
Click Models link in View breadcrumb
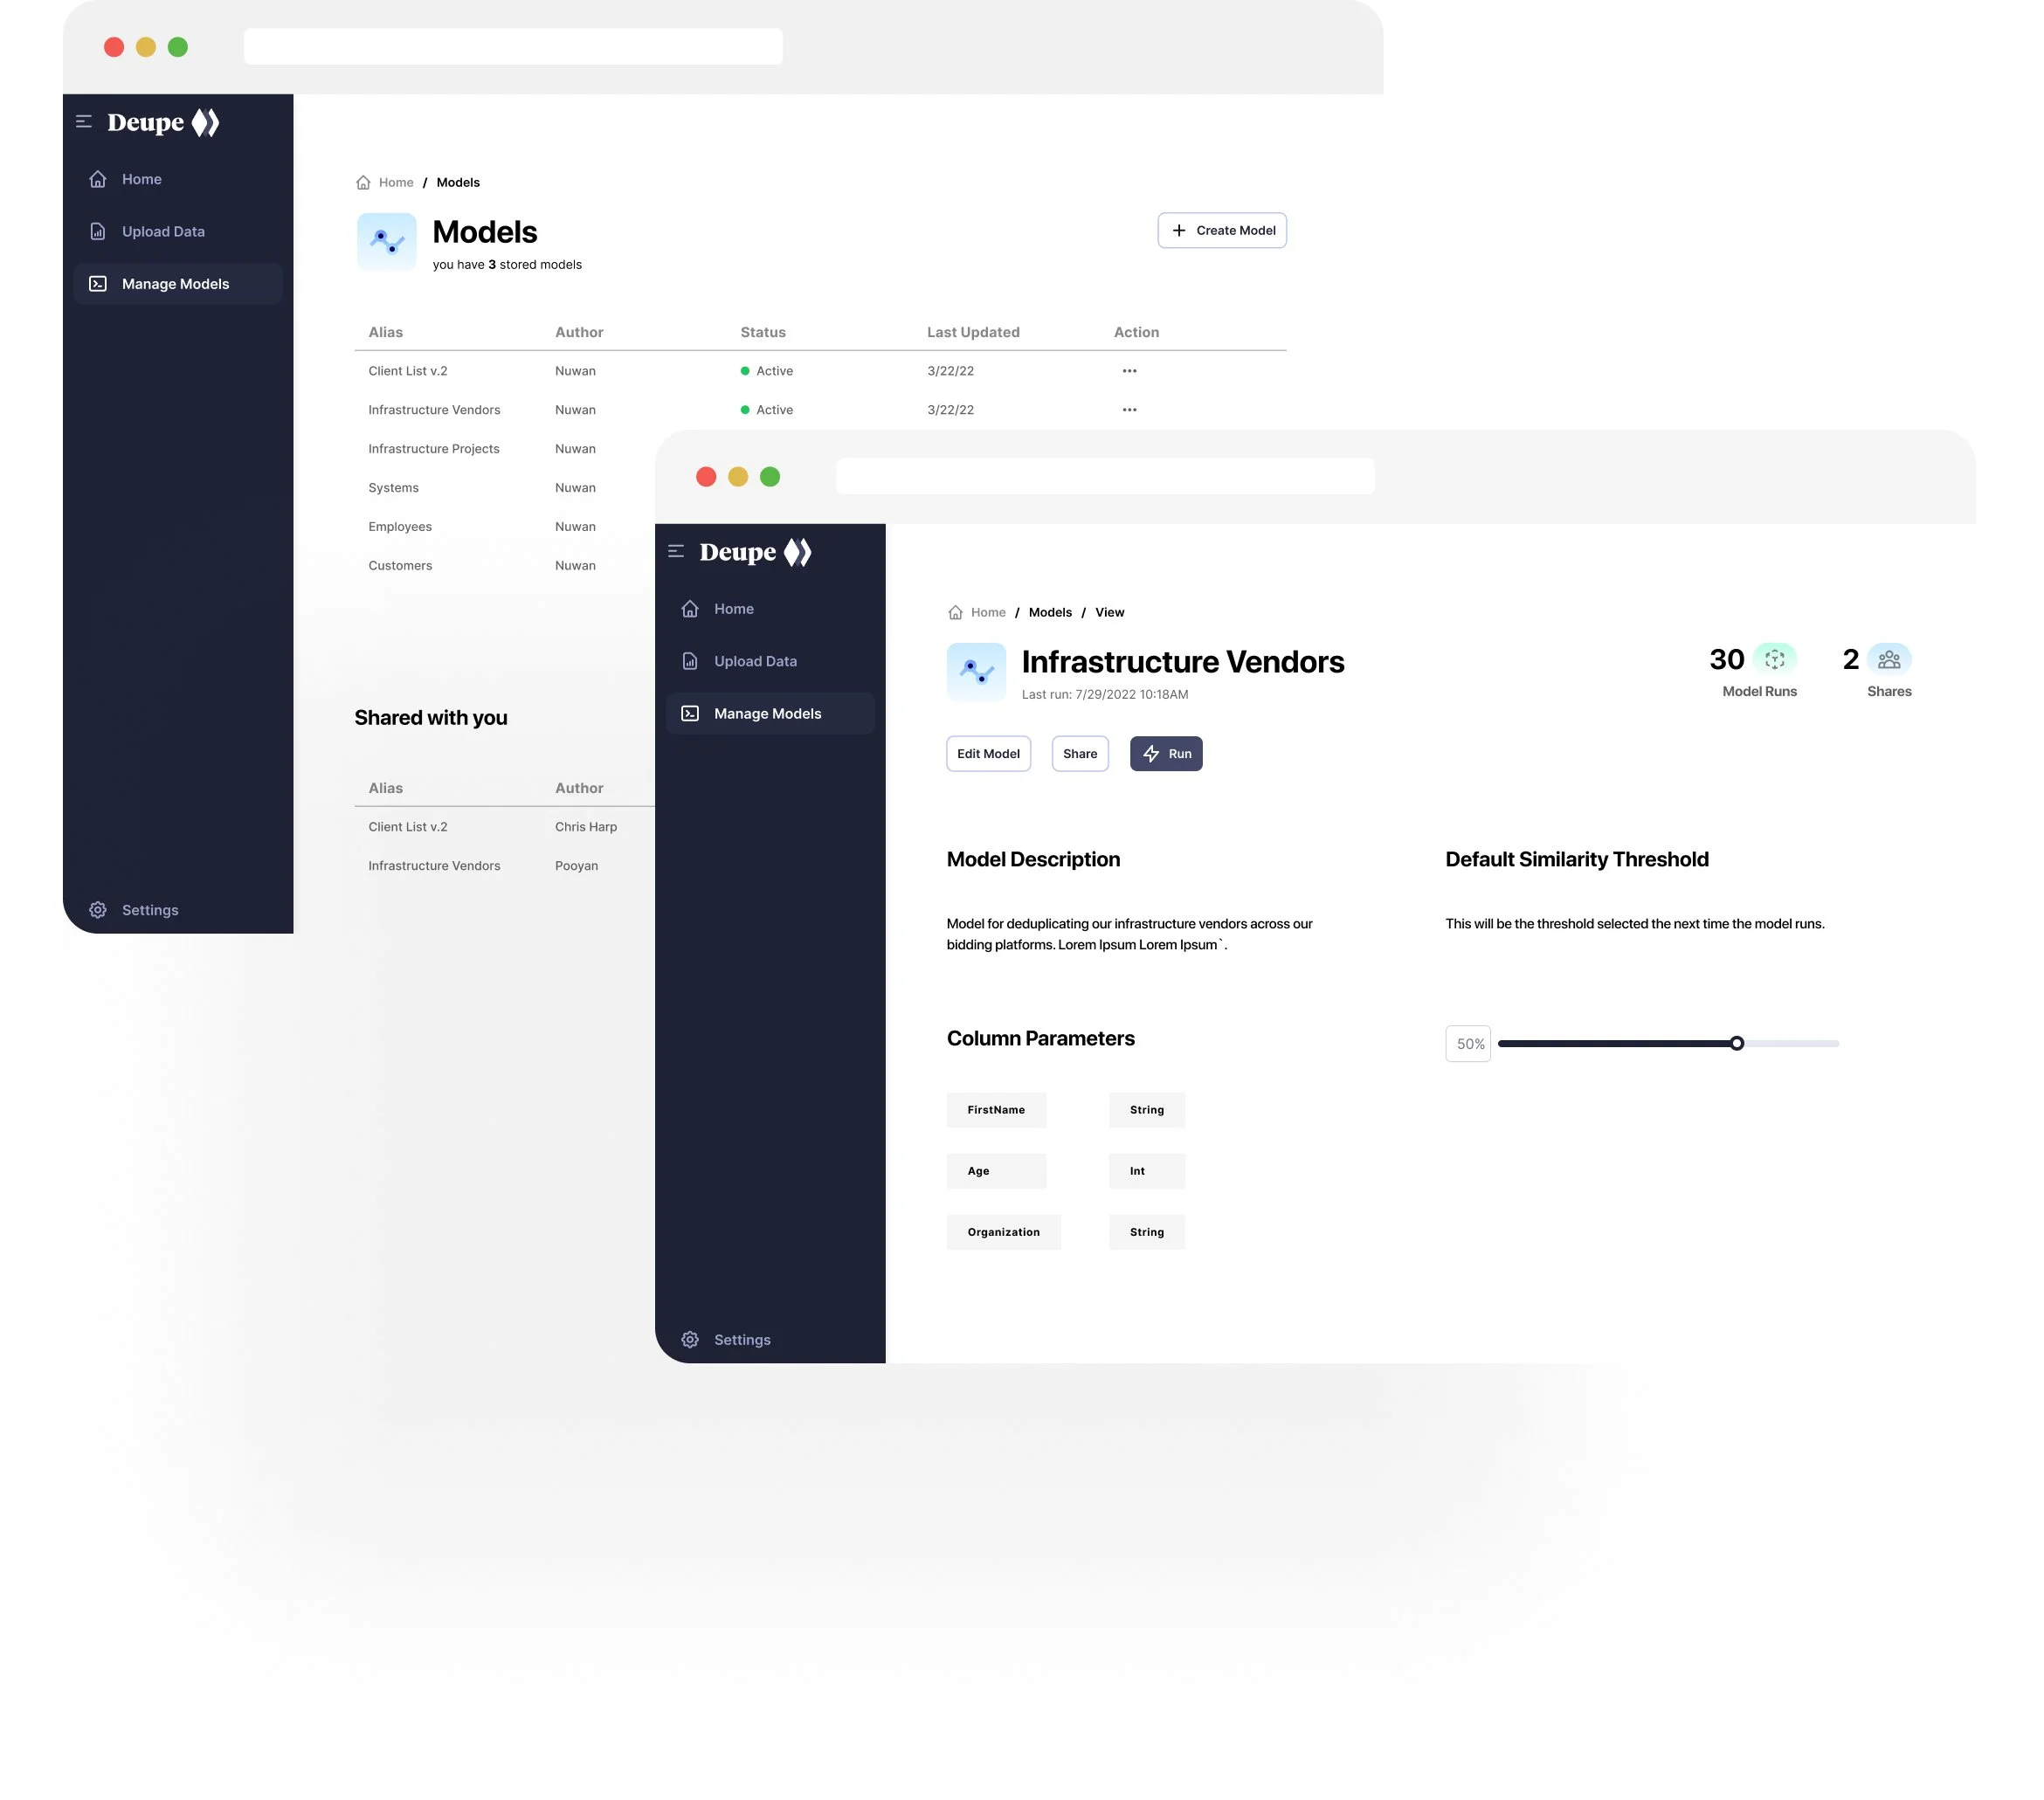pyautogui.click(x=1049, y=613)
